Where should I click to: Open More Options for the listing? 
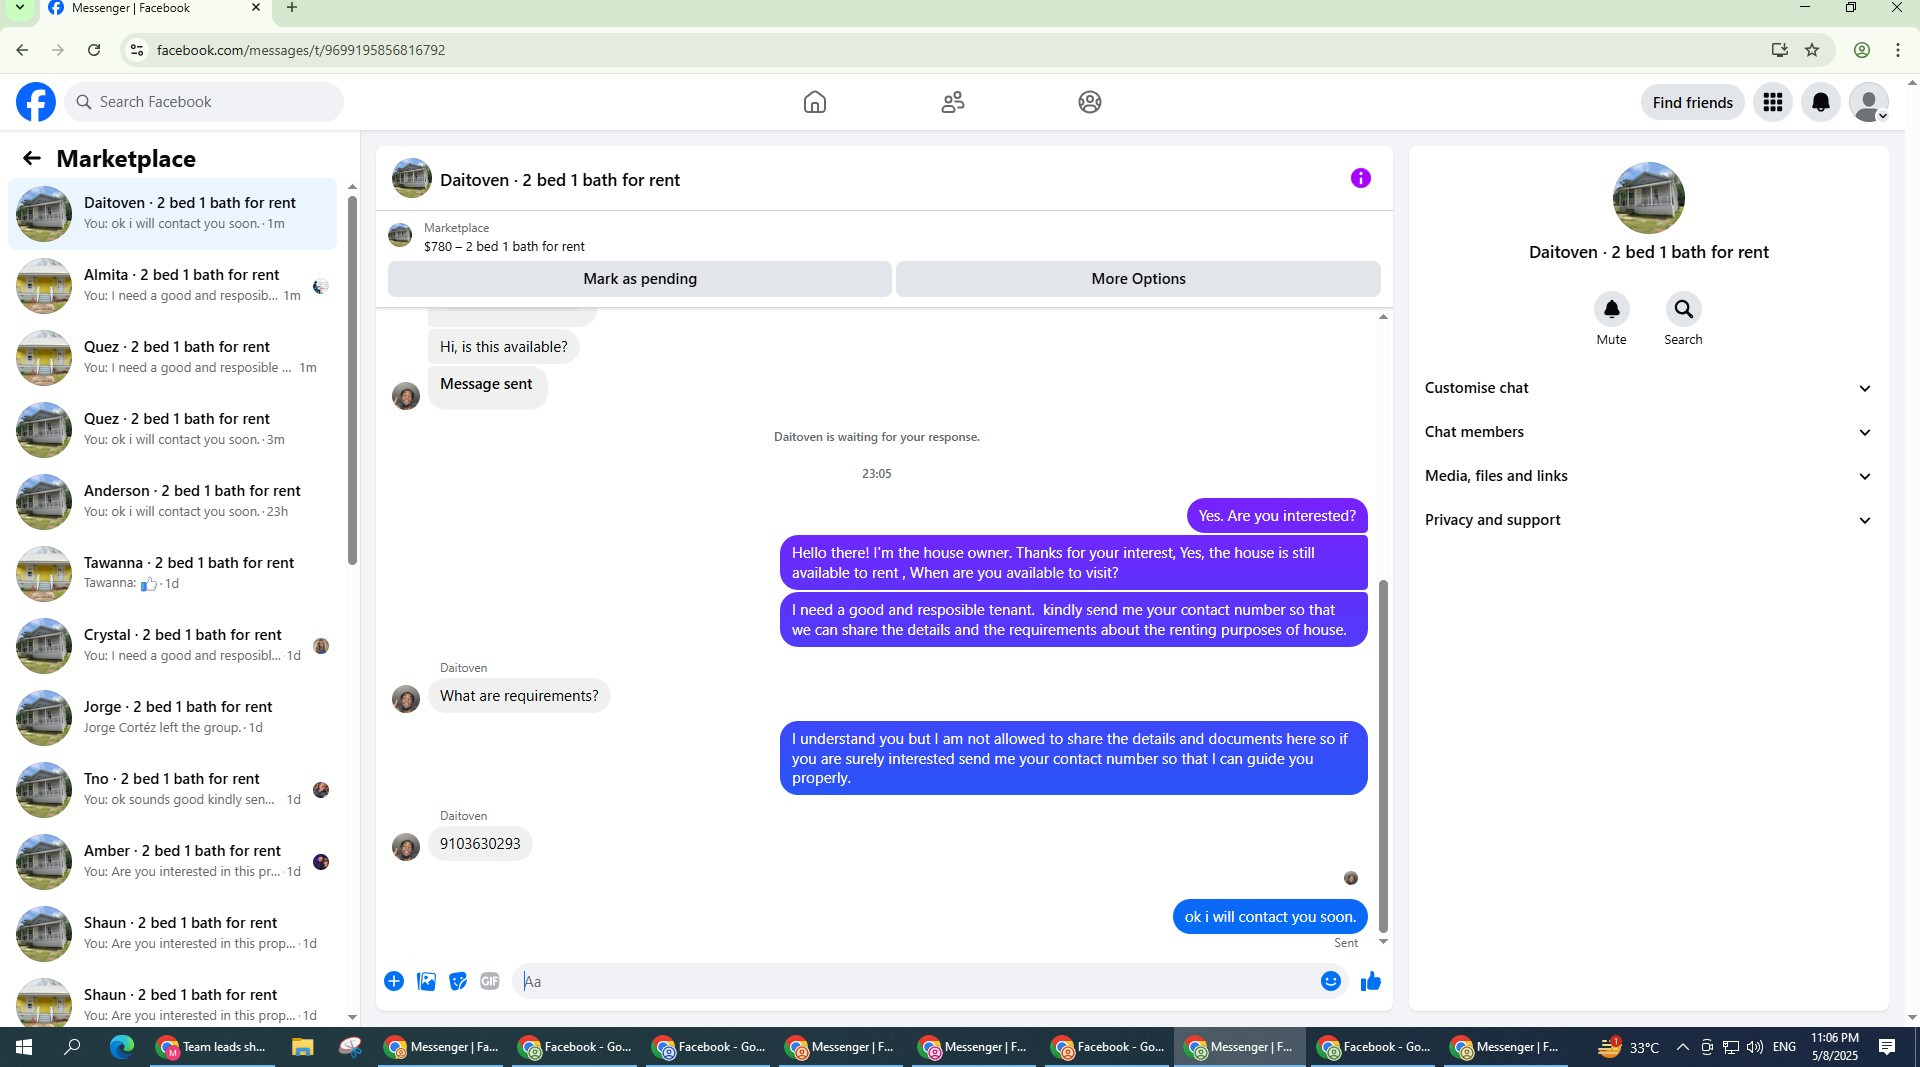pos(1138,279)
